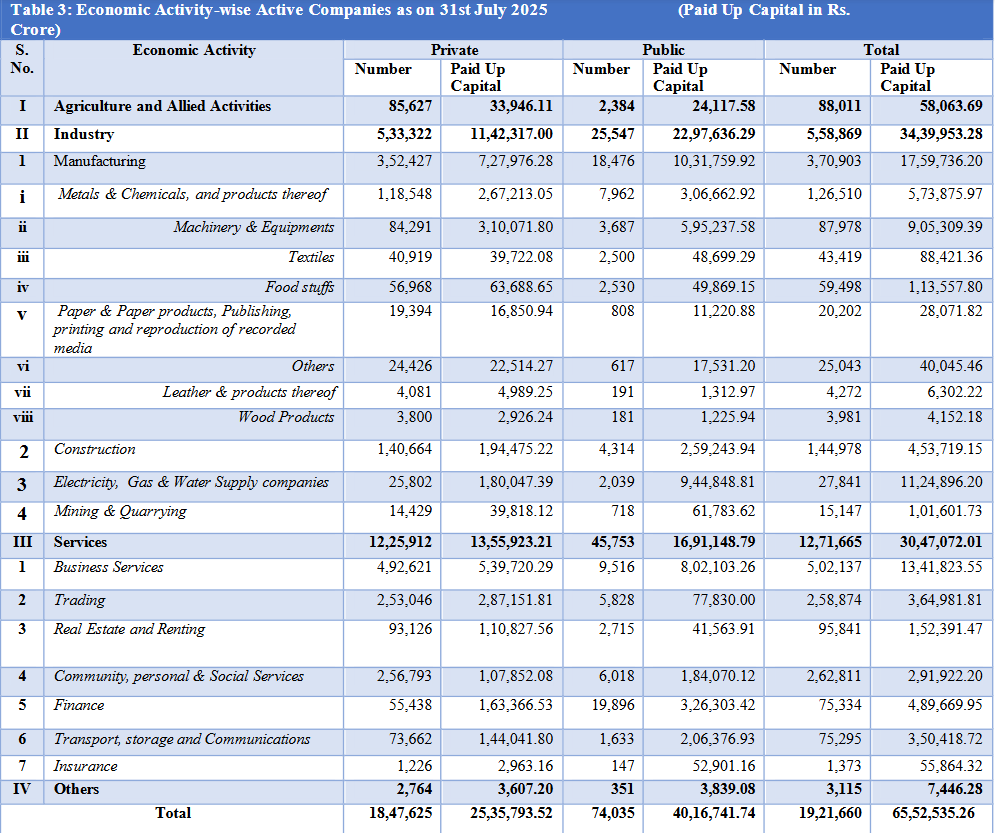Click the 'Paper & Paper products, Publishing' label
Image resolution: width=995 pixels, height=833 pixels.
pos(175,311)
